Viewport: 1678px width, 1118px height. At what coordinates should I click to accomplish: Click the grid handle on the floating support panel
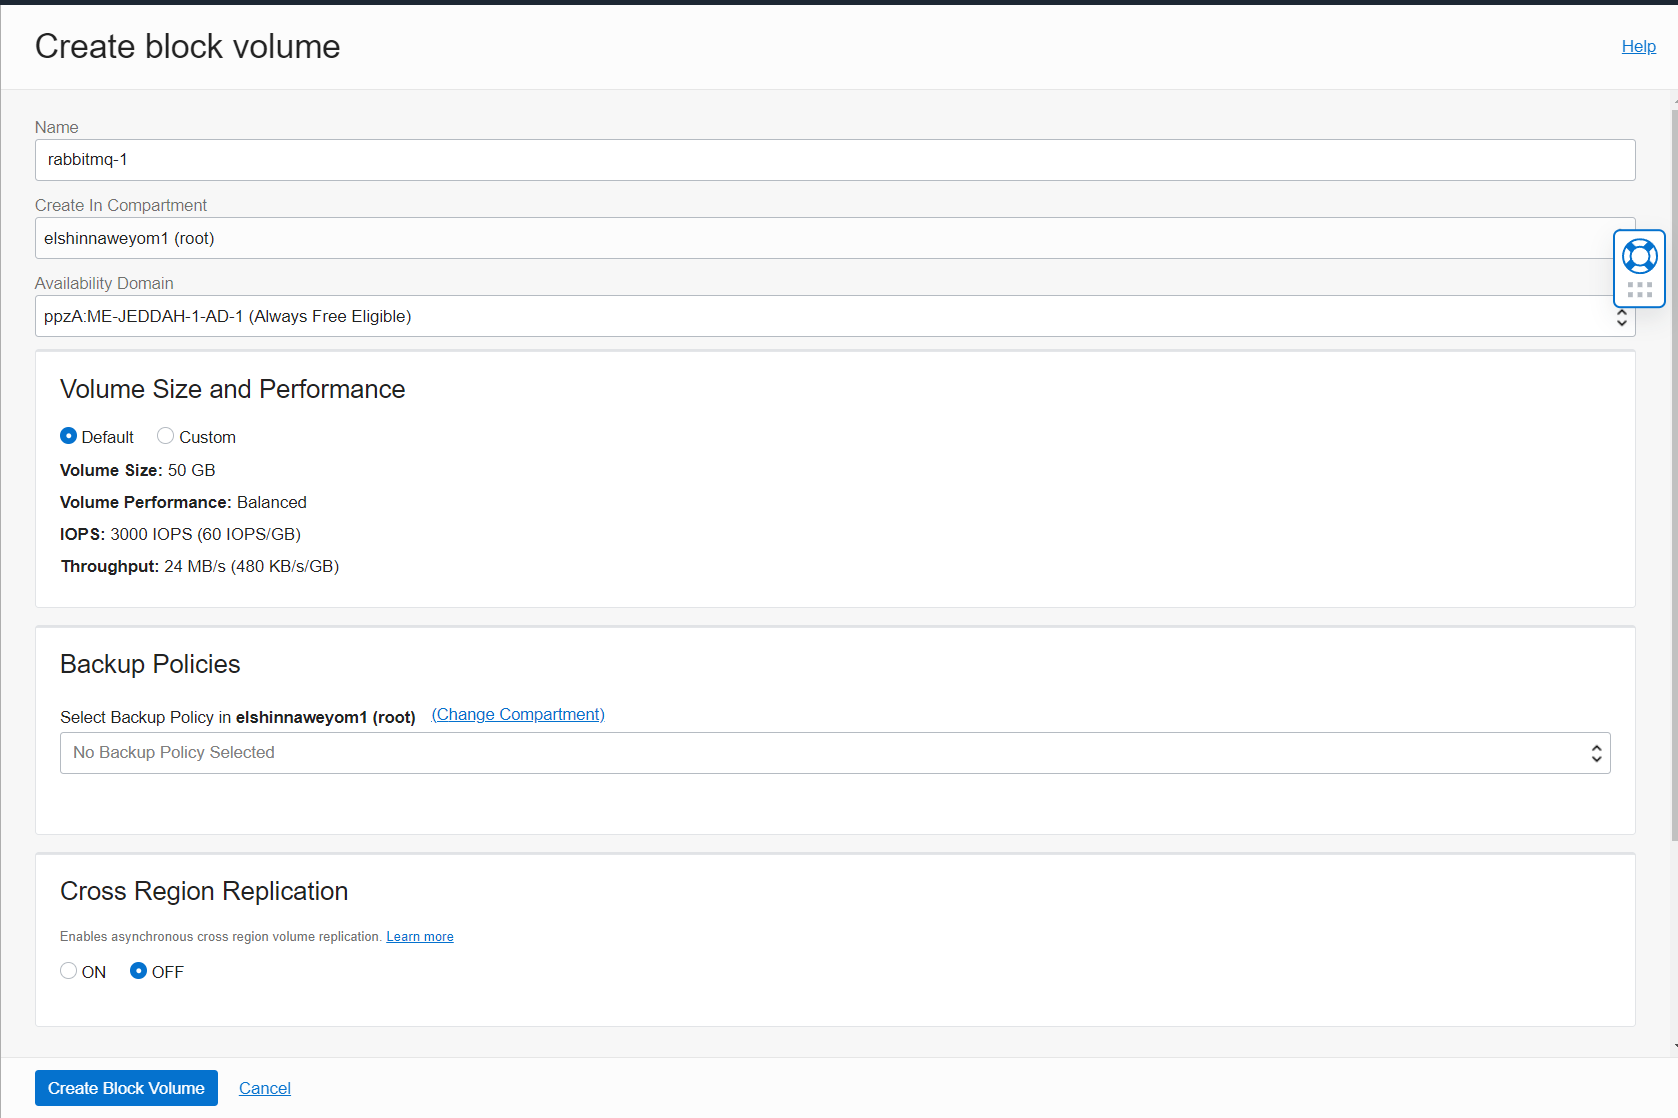[x=1639, y=290]
